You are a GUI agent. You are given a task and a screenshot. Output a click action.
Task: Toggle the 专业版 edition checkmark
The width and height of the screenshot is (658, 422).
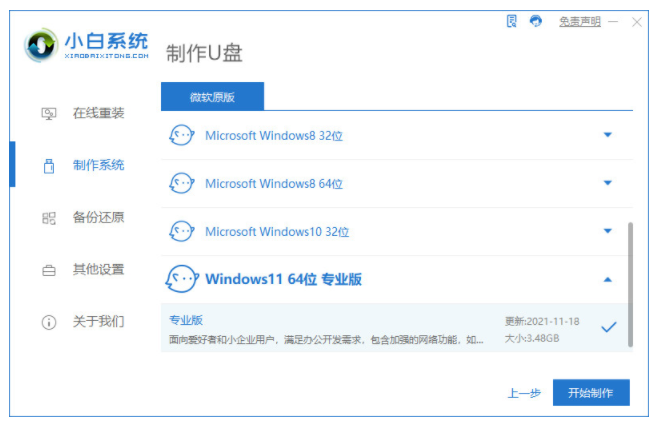click(608, 327)
